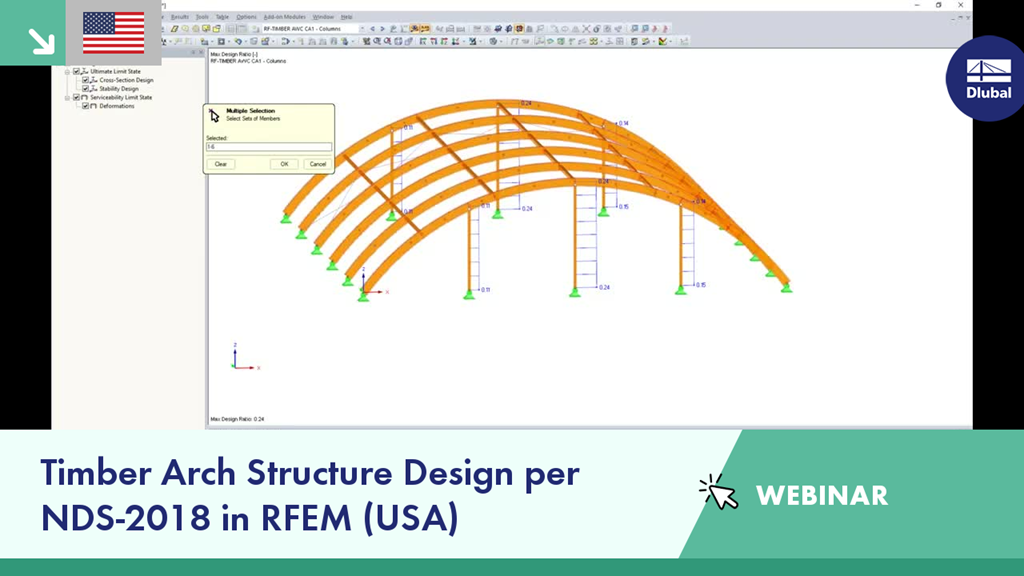Uncheck the Stability Design checkbox
Image resolution: width=1024 pixels, height=576 pixels.
tap(86, 88)
